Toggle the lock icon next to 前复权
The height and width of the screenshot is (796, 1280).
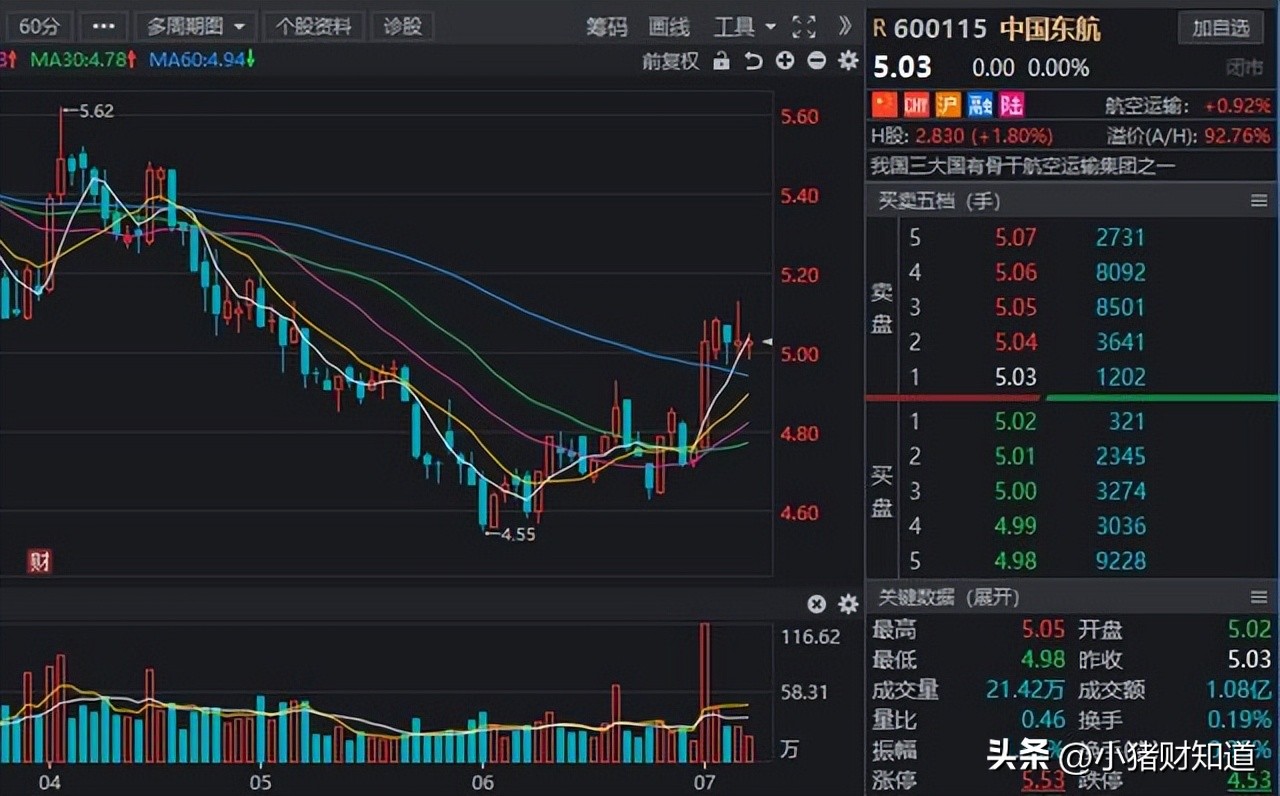click(722, 61)
